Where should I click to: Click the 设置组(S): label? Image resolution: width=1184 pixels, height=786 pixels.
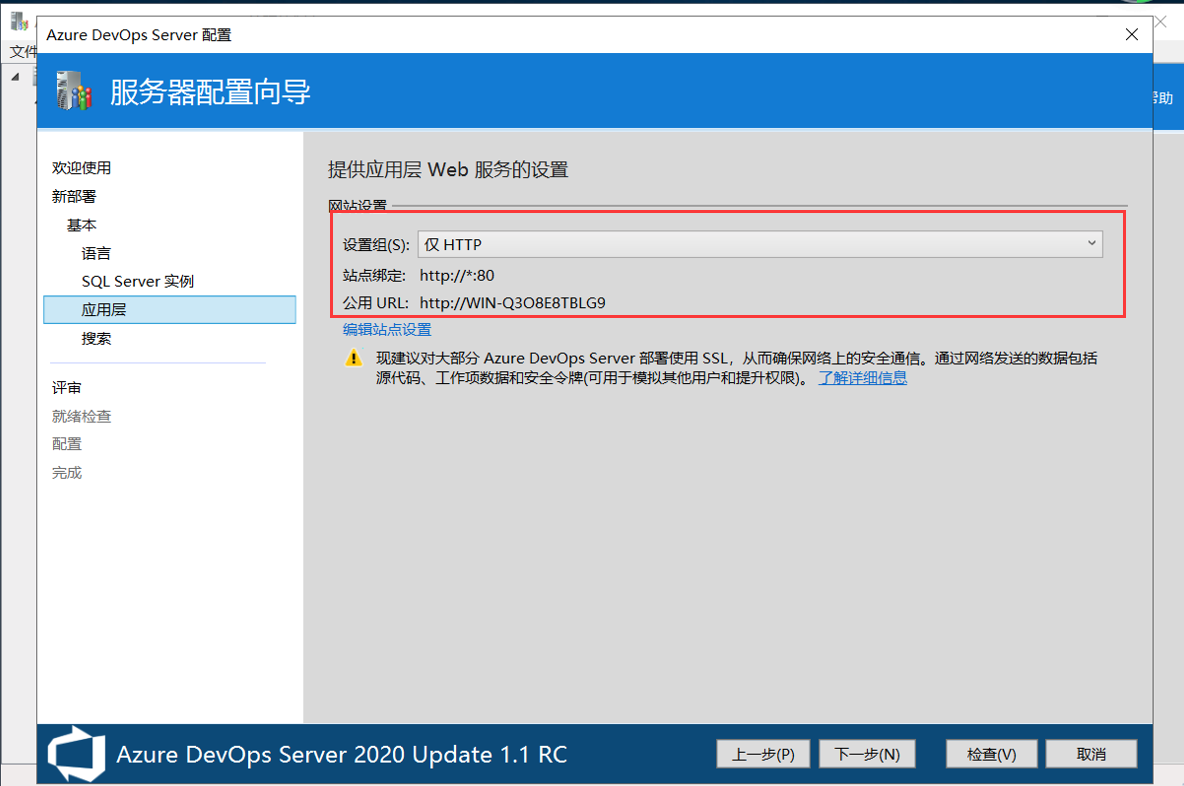pyautogui.click(x=376, y=245)
